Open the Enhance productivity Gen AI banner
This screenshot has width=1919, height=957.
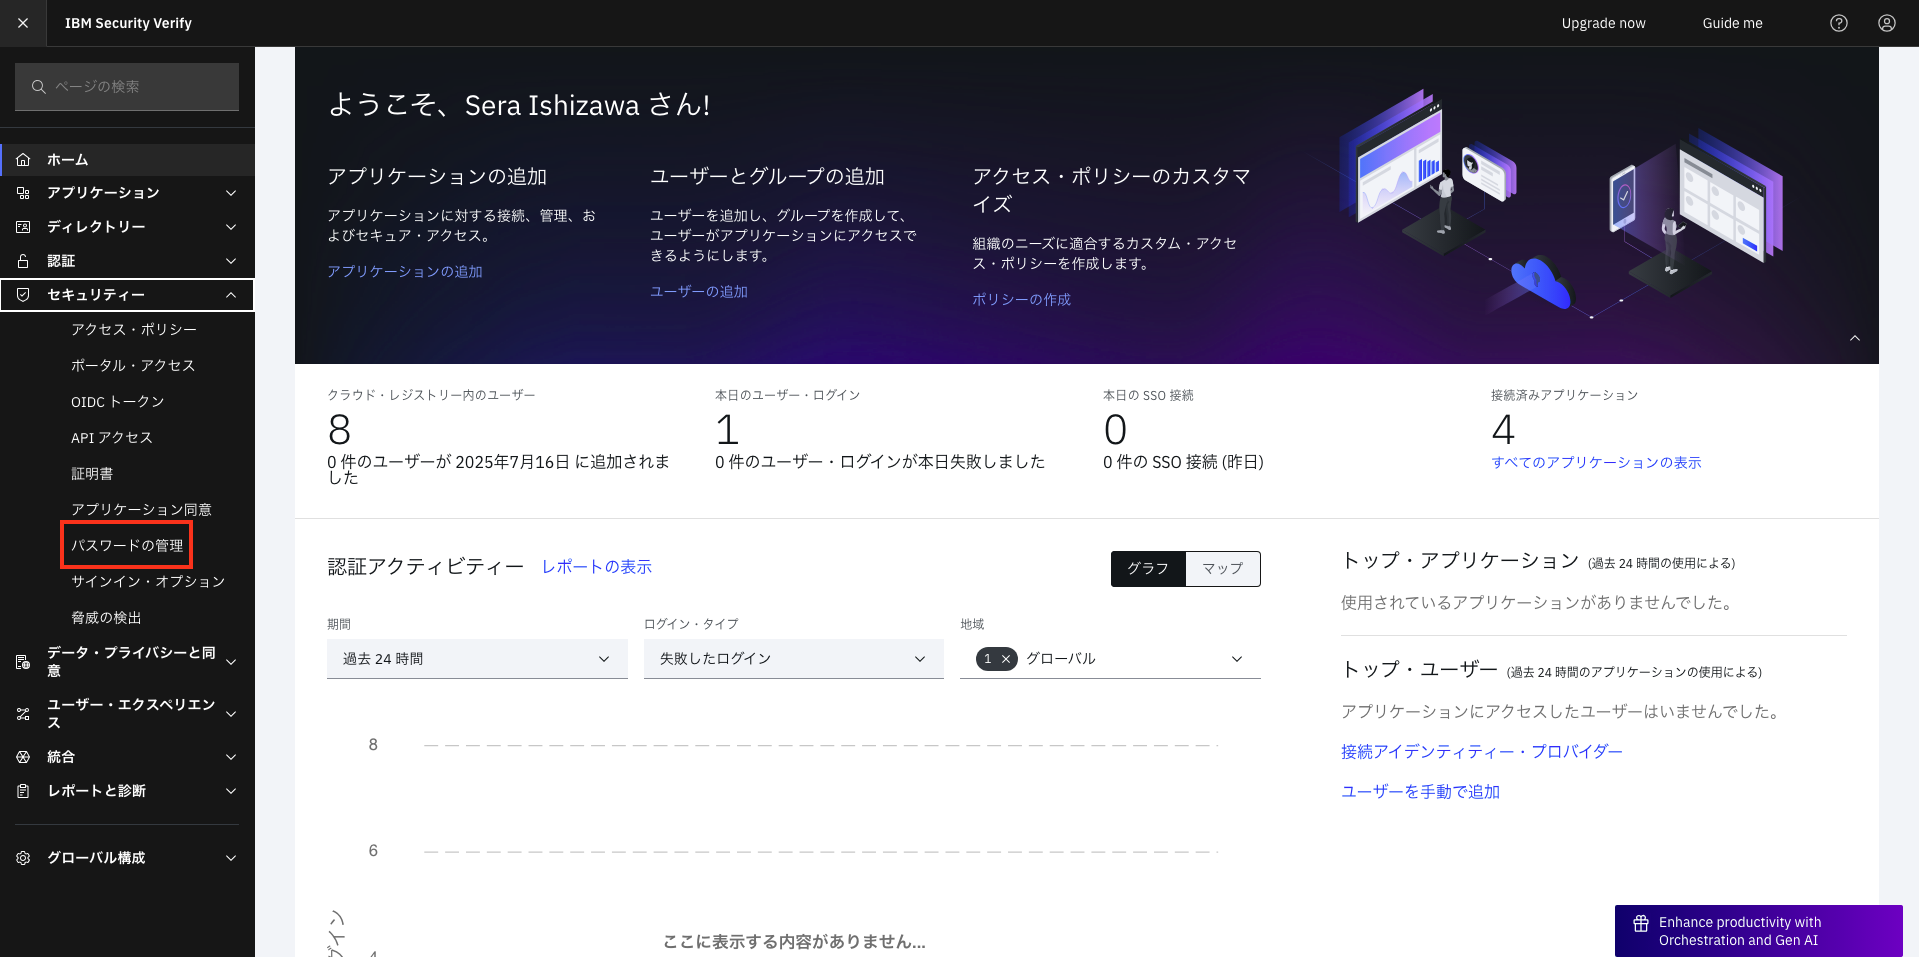click(x=1759, y=931)
